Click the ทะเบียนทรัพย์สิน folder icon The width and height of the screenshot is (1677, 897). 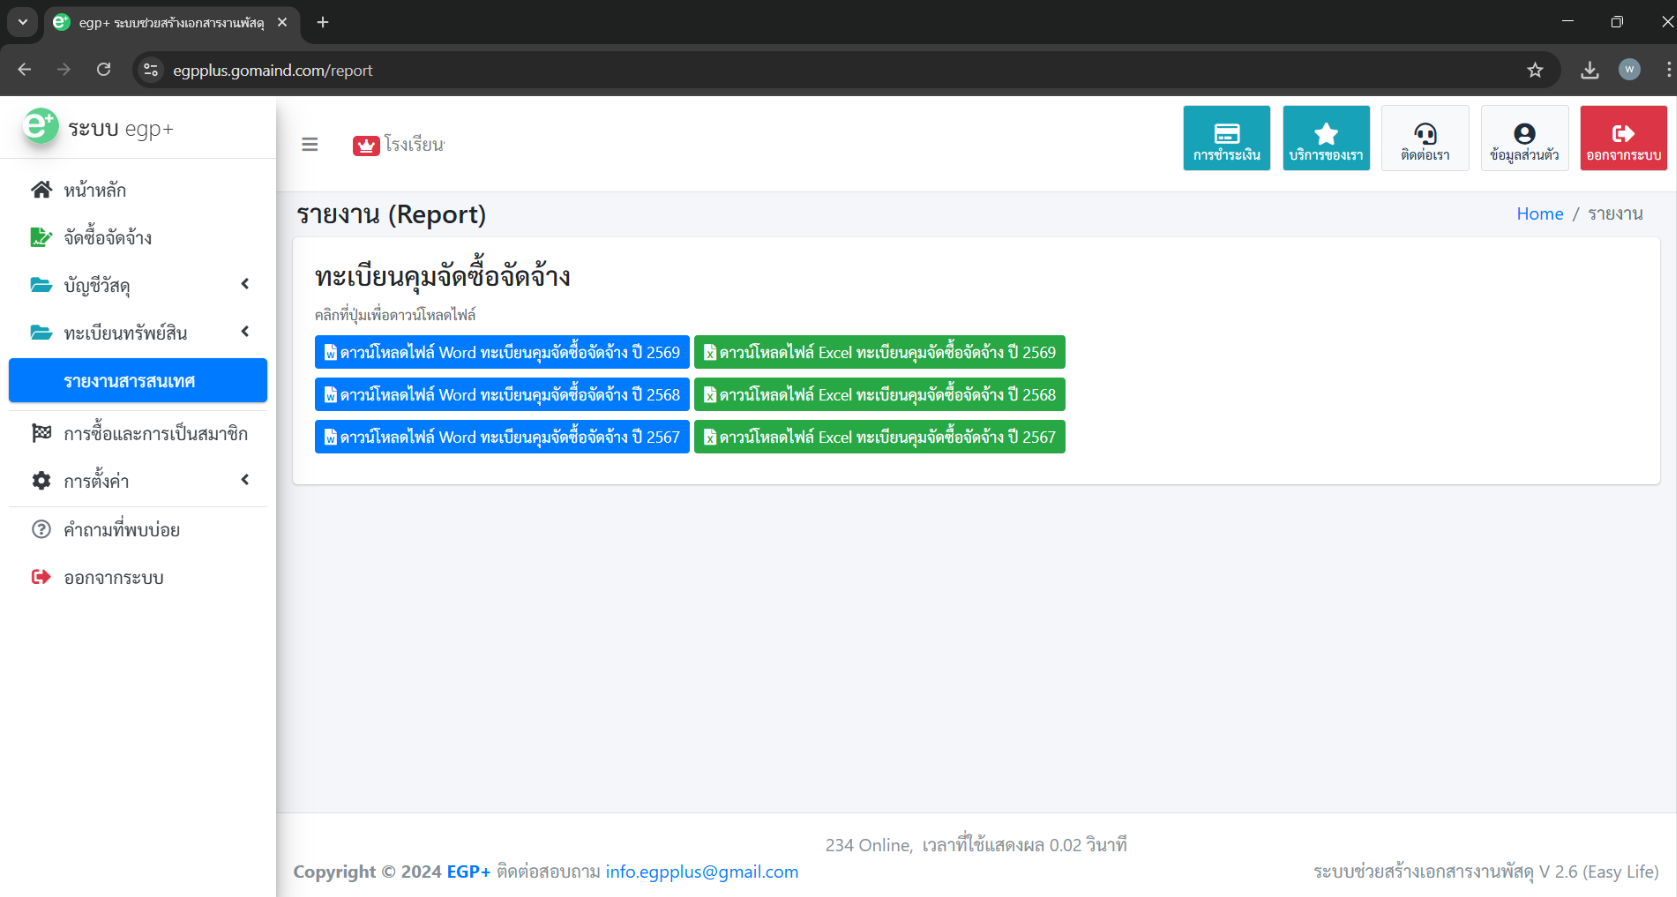[41, 332]
